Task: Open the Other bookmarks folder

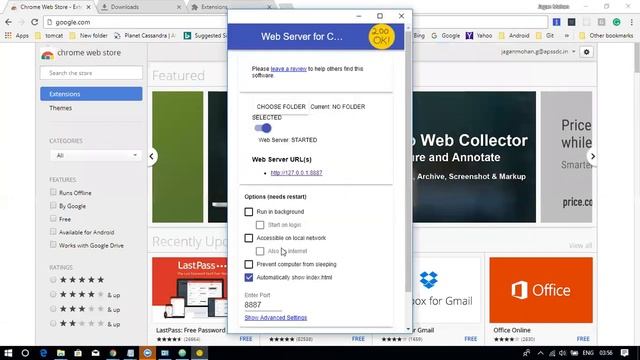Action: coord(606,36)
